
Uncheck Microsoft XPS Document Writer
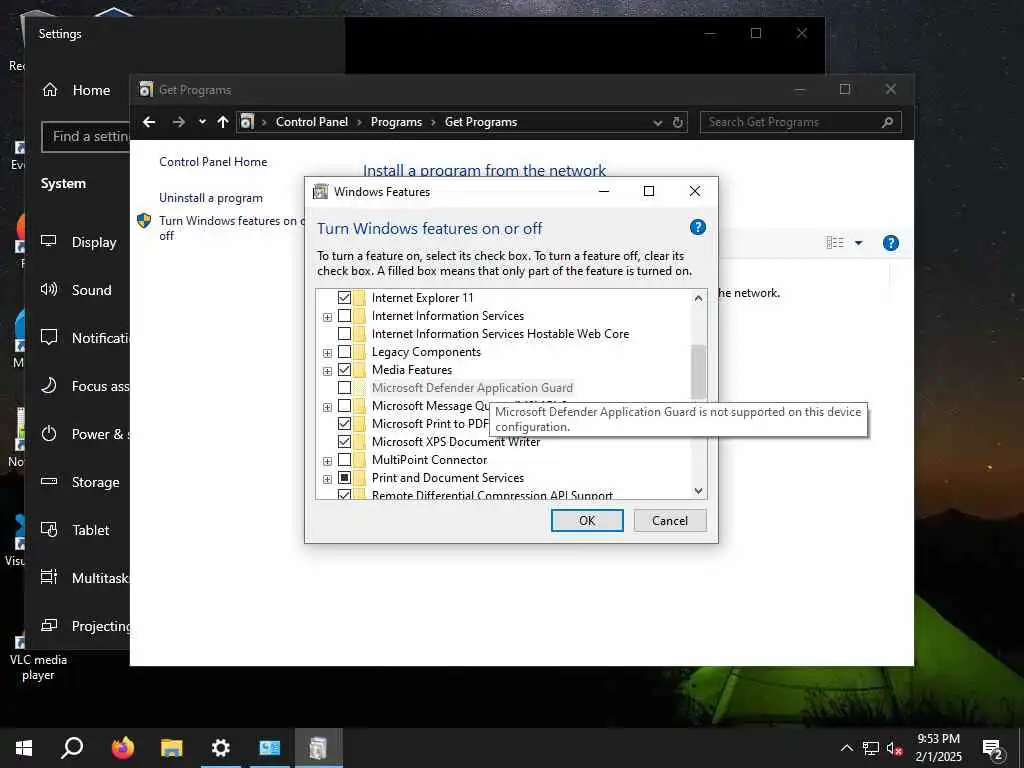pos(344,442)
